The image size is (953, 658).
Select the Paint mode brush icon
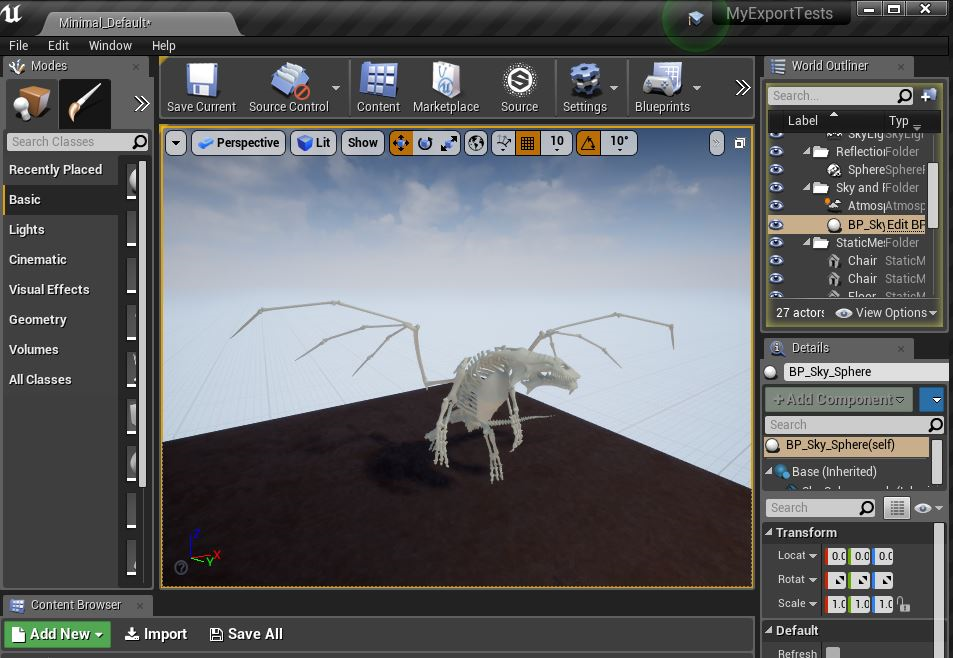[x=84, y=103]
